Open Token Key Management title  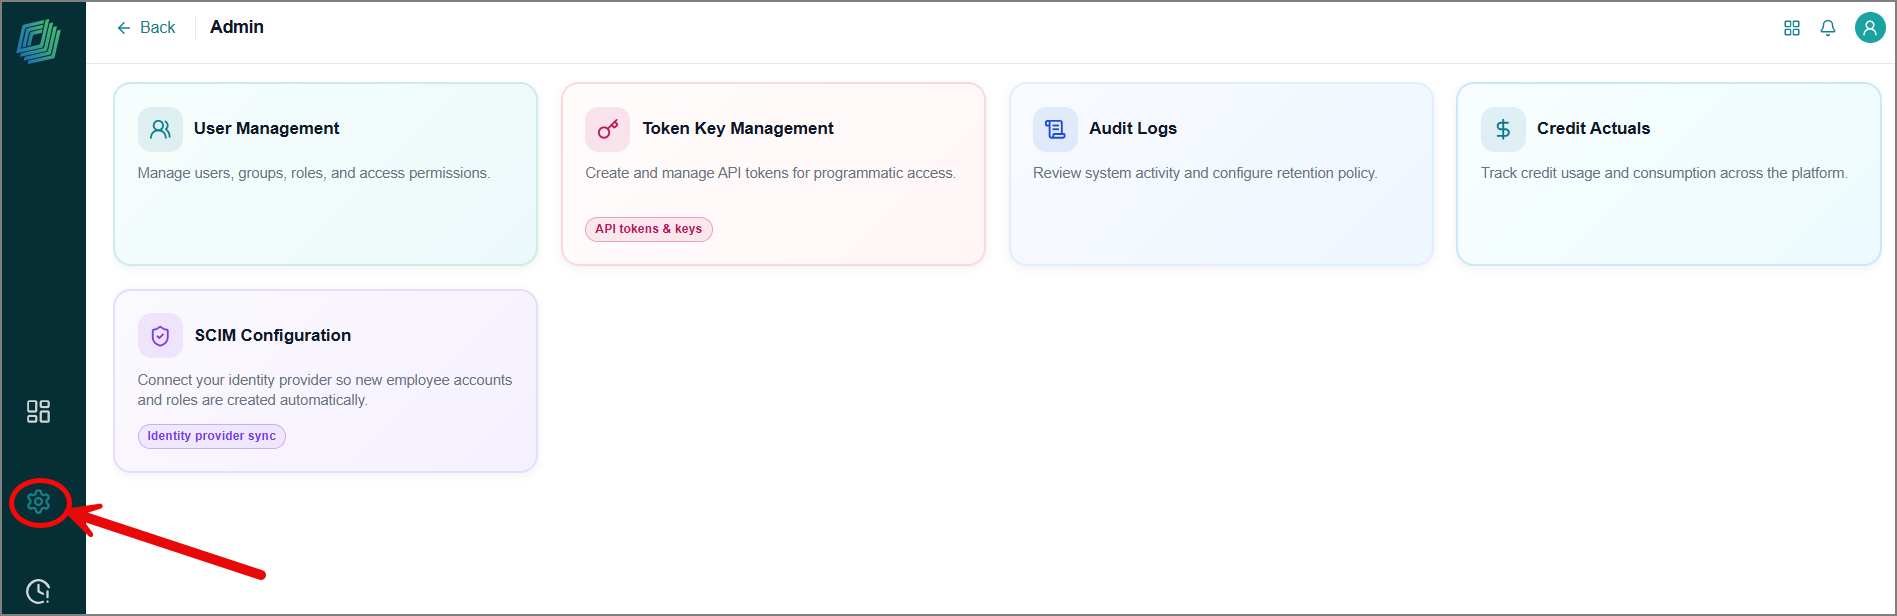coord(738,128)
